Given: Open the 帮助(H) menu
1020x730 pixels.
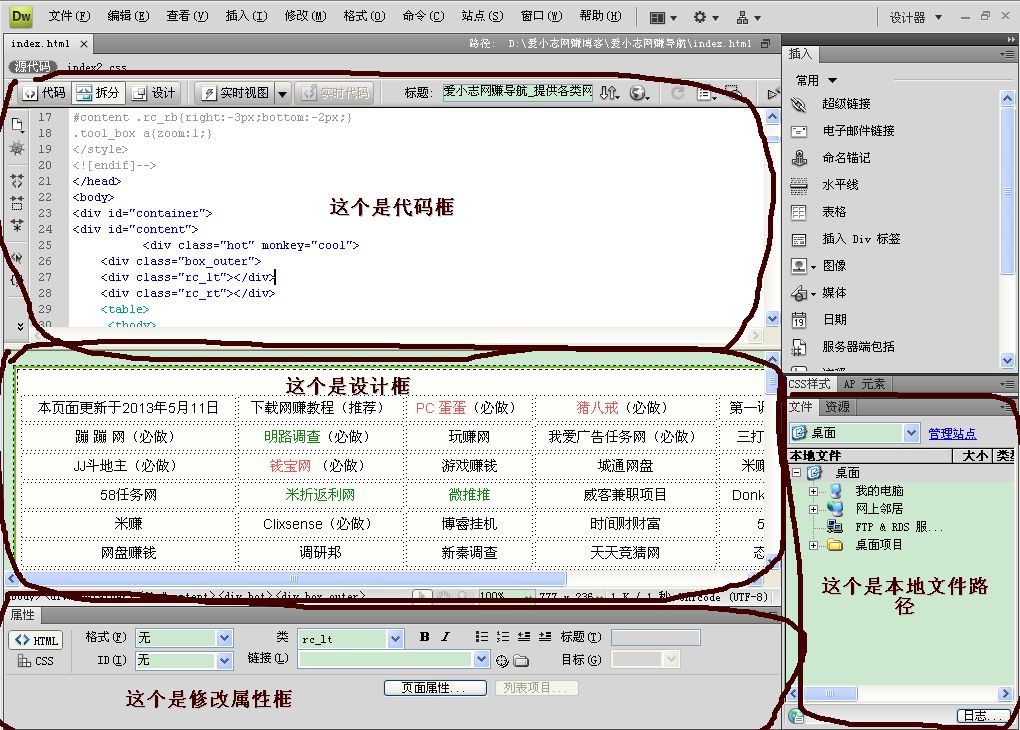Looking at the screenshot, I should [x=600, y=16].
